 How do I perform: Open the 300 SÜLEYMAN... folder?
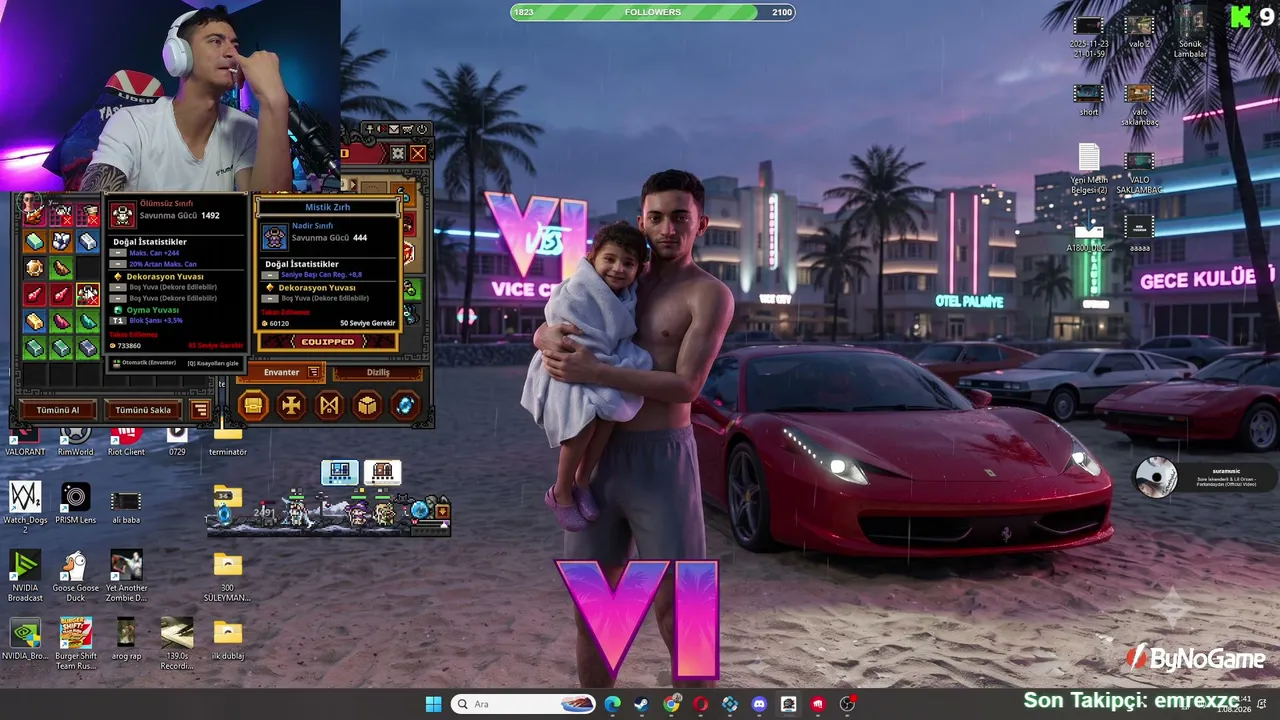coord(227,577)
